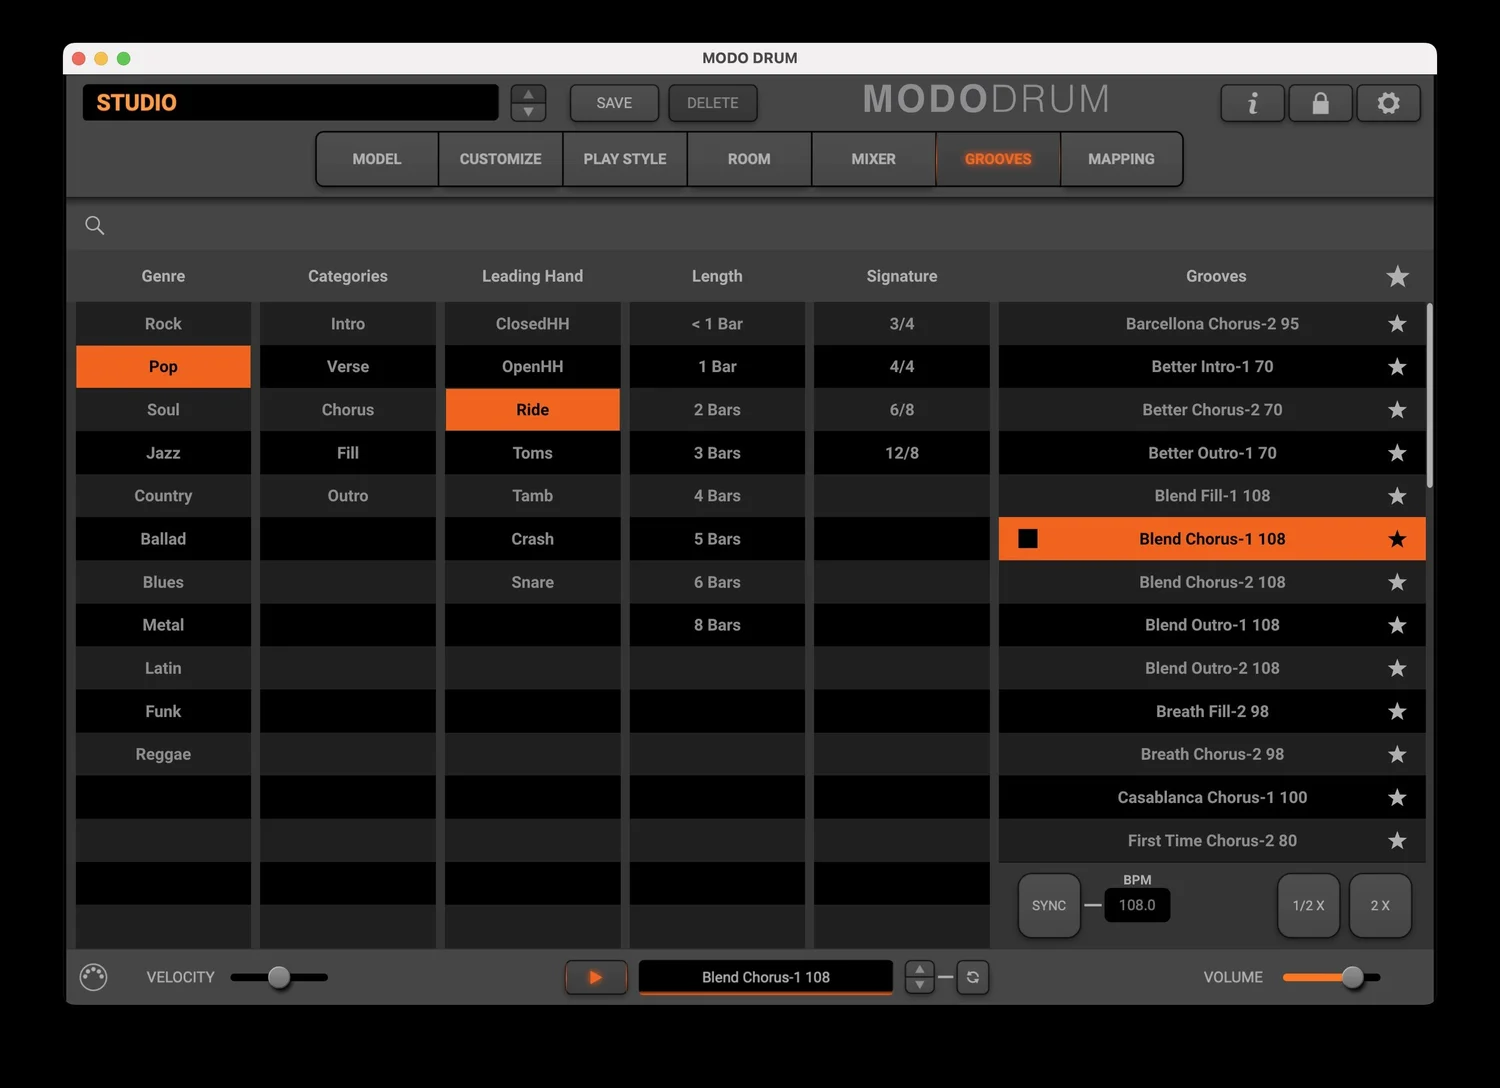
Task: Open the PLAY STYLE tab
Action: click(x=625, y=159)
